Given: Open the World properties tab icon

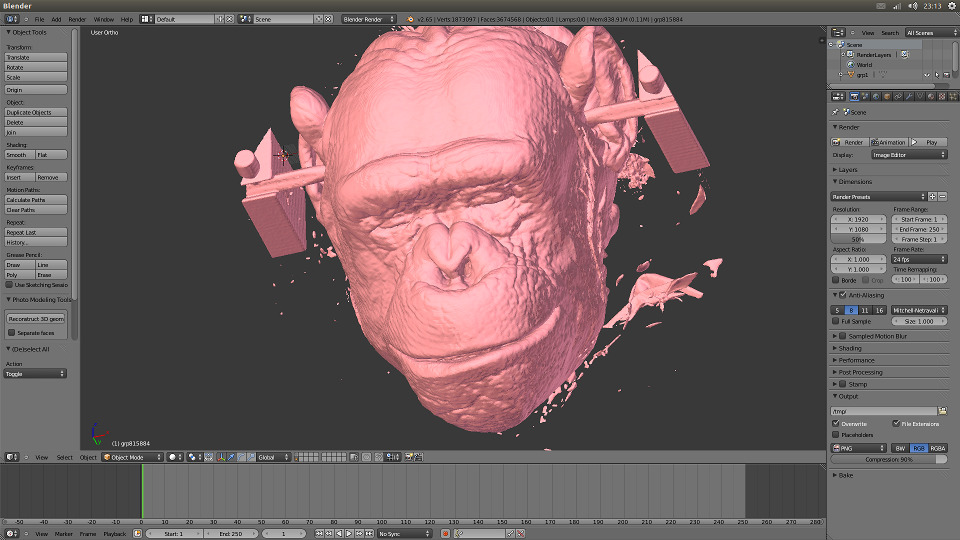Looking at the screenshot, I should (876, 97).
